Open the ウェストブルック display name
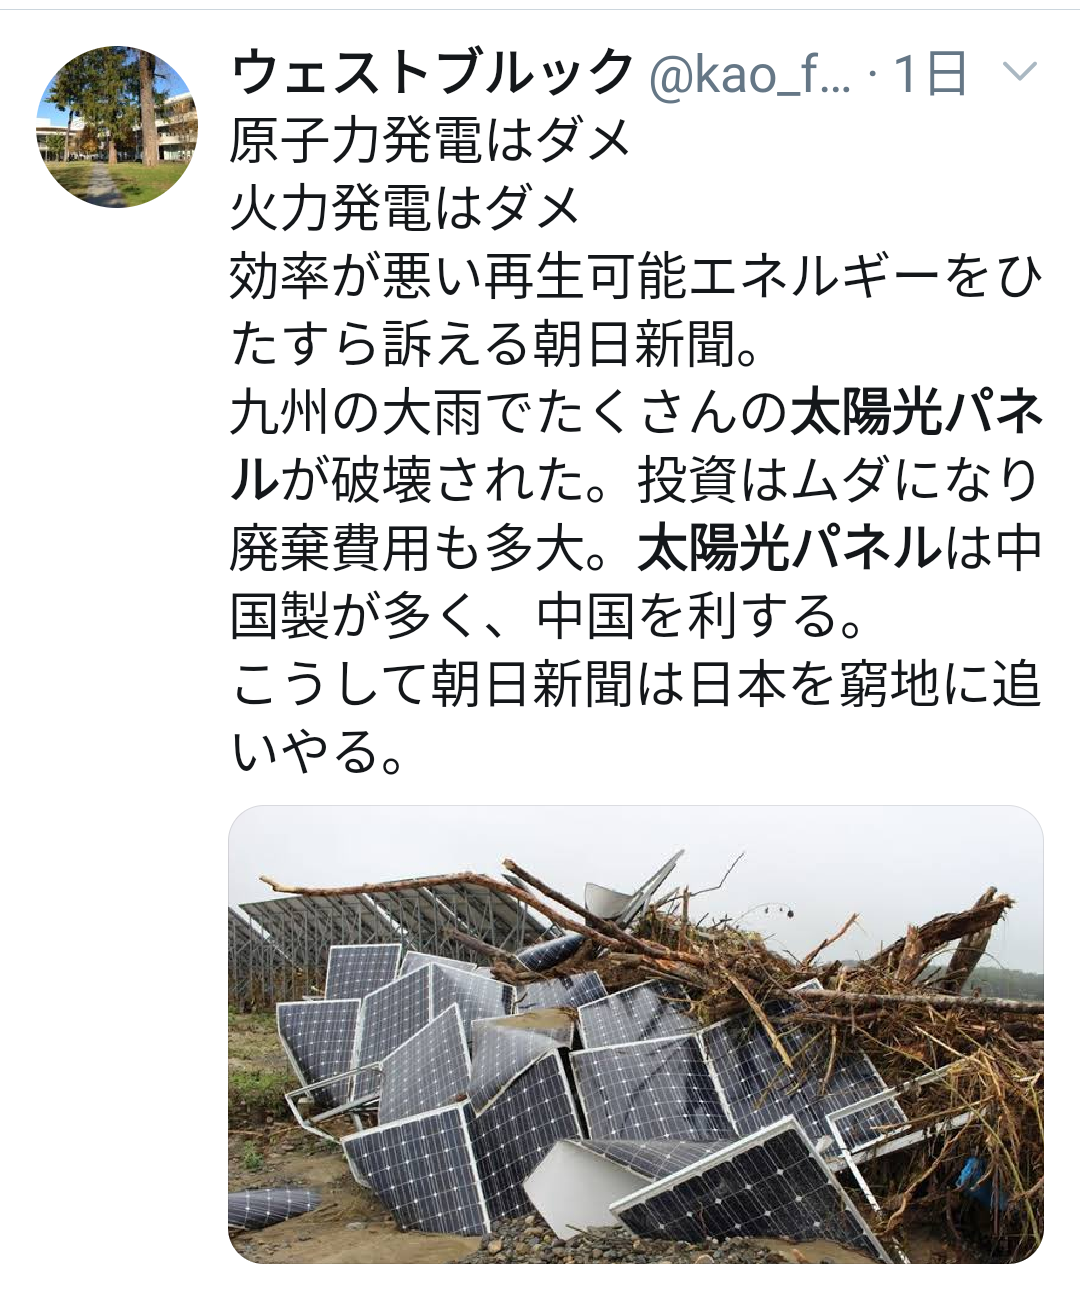The height and width of the screenshot is (1293, 1080). click(x=432, y=73)
